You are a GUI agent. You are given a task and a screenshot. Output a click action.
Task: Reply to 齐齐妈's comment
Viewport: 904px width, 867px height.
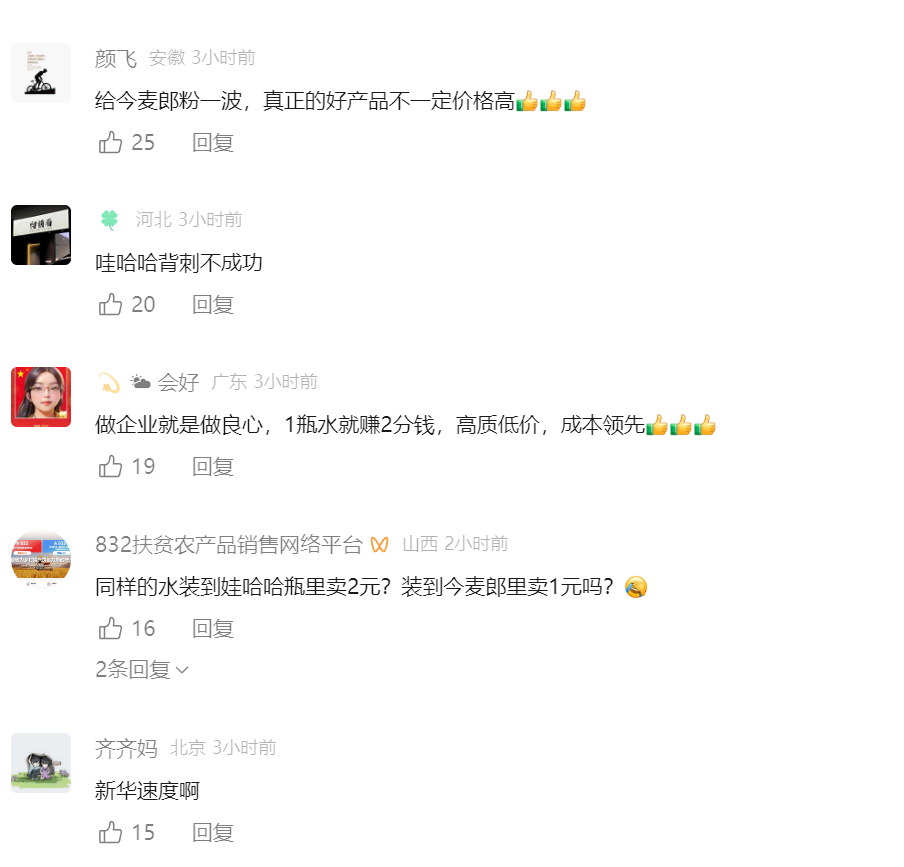213,832
